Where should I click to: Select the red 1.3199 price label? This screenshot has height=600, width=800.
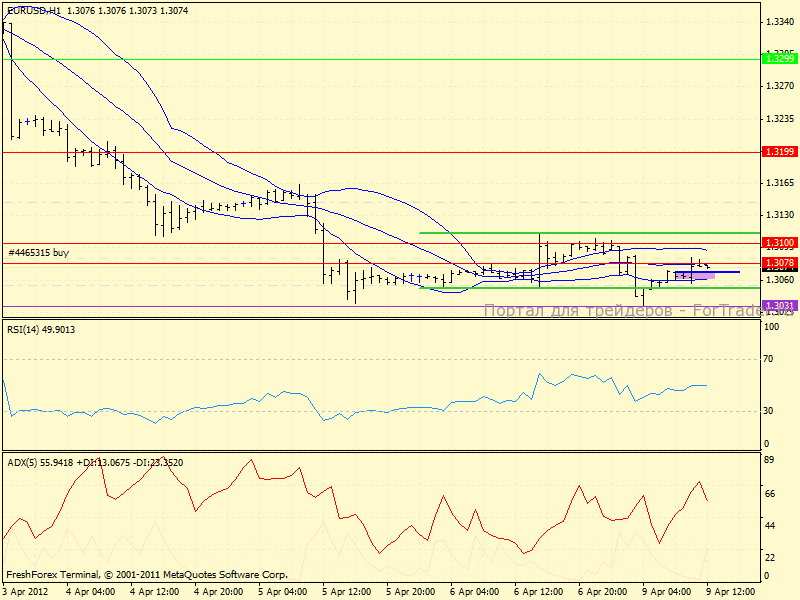point(779,151)
